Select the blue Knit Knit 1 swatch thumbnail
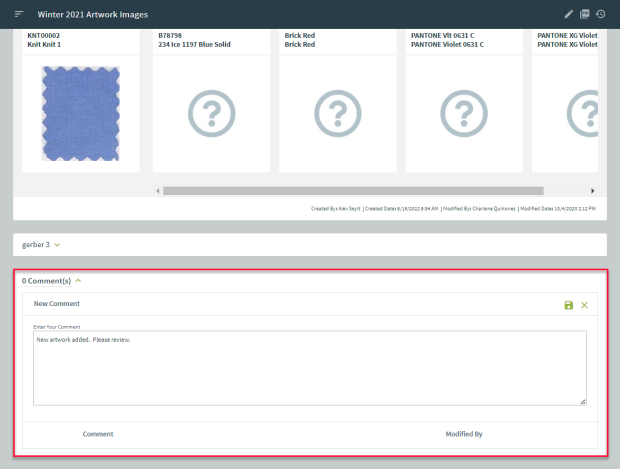This screenshot has height=469, width=620. [79, 113]
